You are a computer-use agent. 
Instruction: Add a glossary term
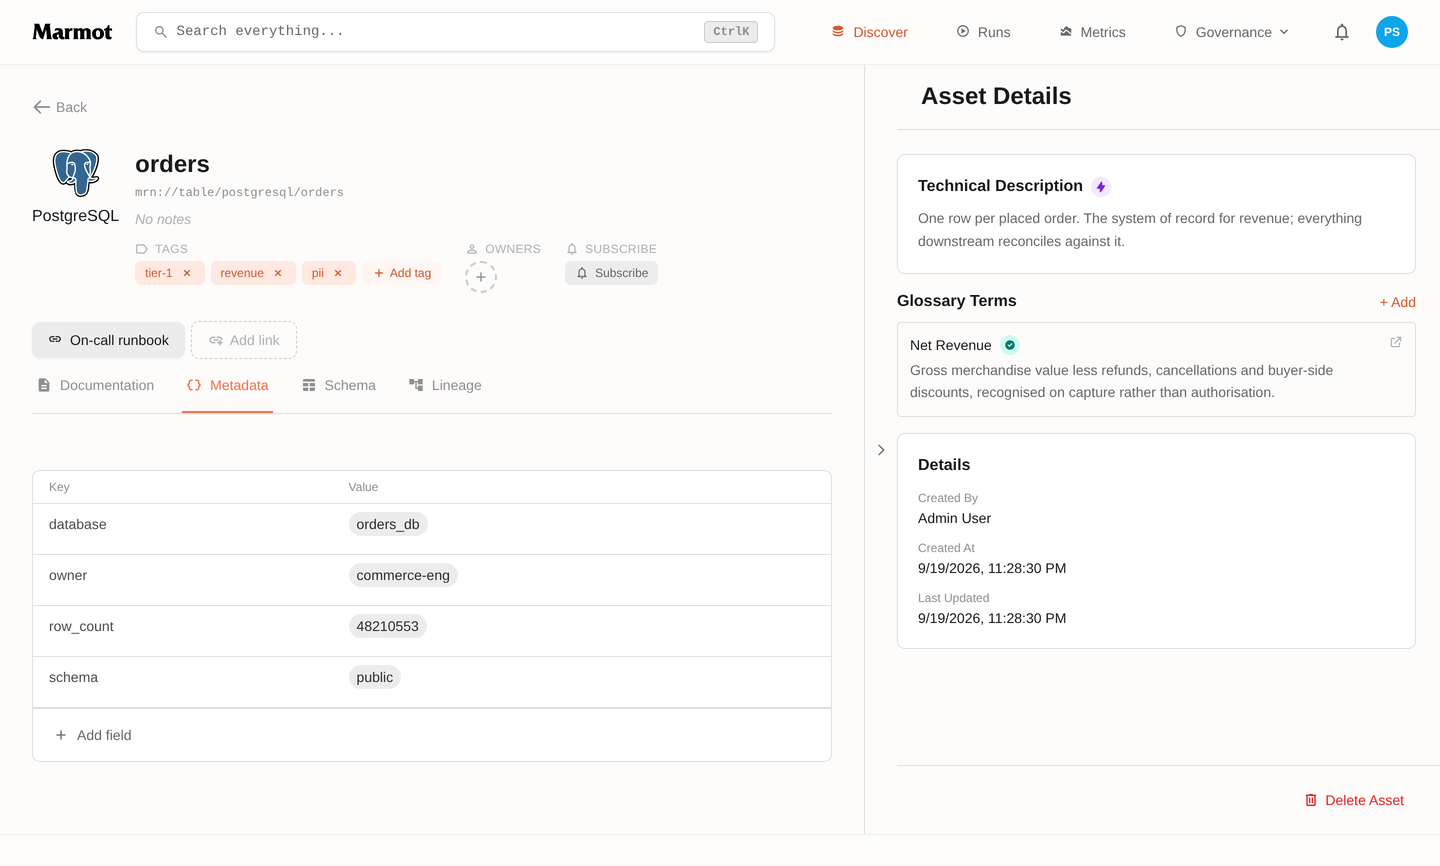pos(1397,302)
